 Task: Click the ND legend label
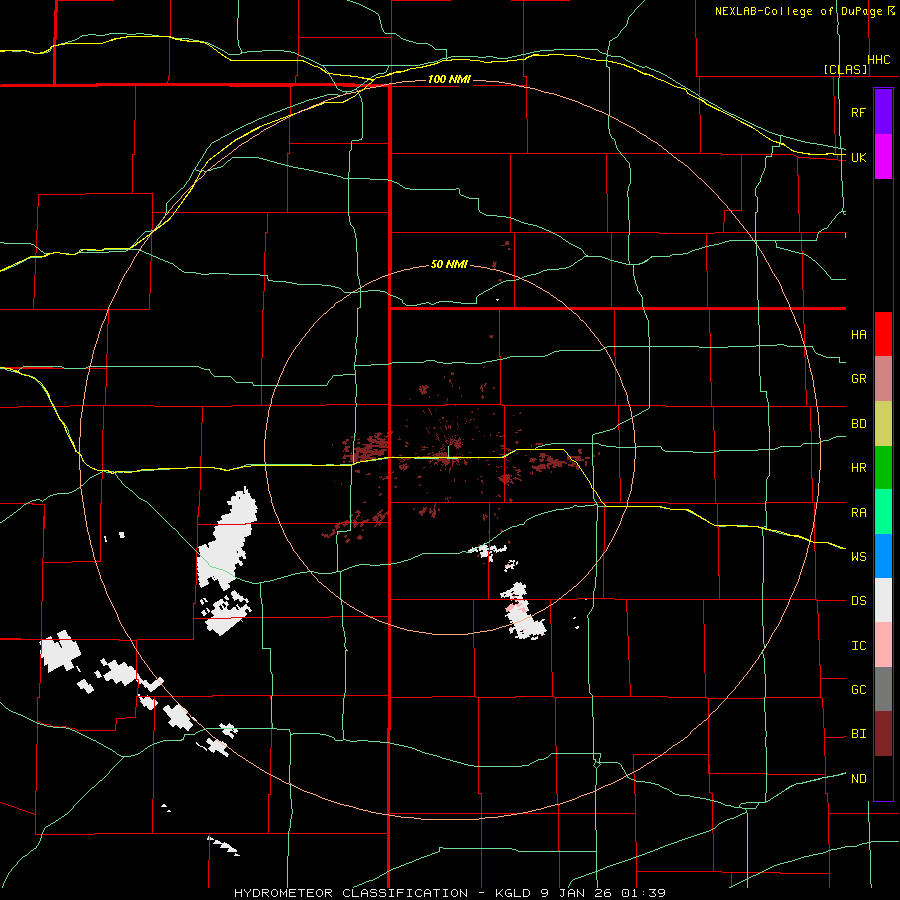(858, 779)
